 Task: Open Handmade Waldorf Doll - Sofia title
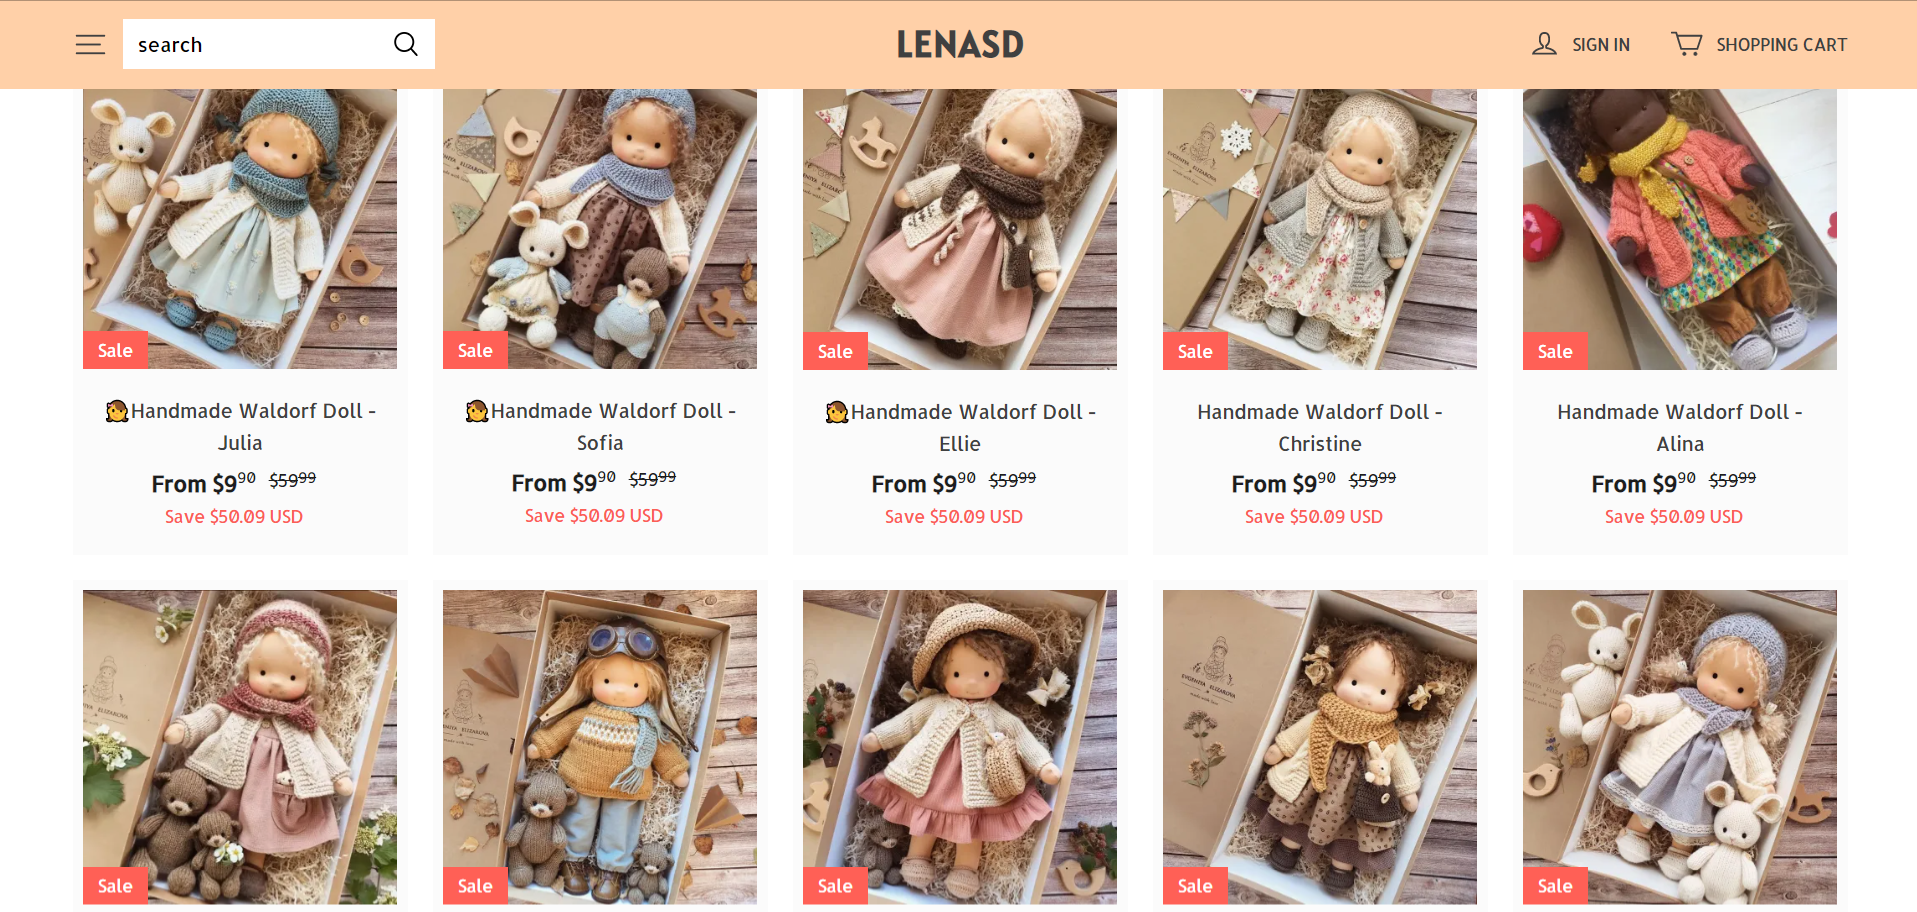600,427
